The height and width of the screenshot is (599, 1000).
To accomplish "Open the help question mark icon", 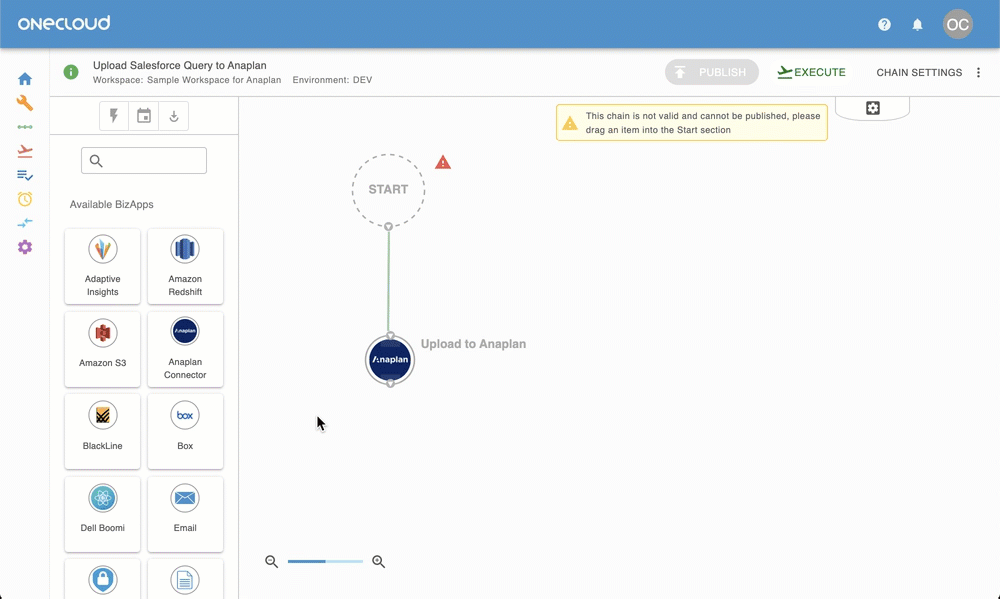I will [884, 25].
